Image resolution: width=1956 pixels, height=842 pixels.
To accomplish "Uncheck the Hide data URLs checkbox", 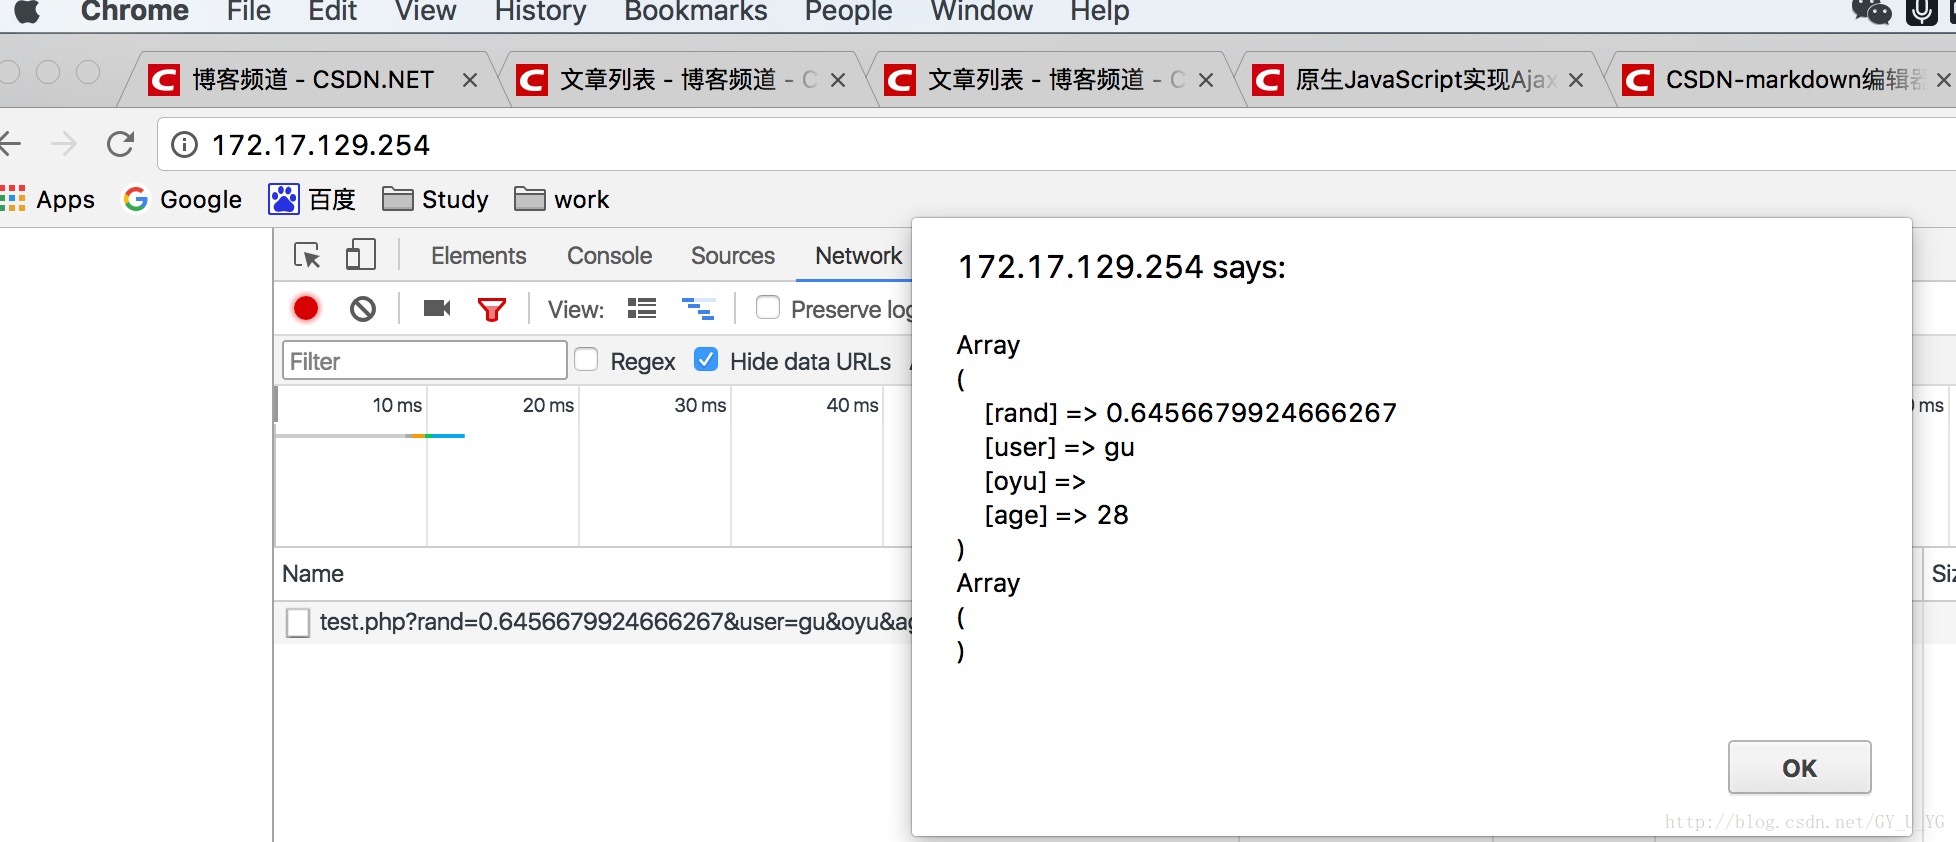I will [x=706, y=360].
